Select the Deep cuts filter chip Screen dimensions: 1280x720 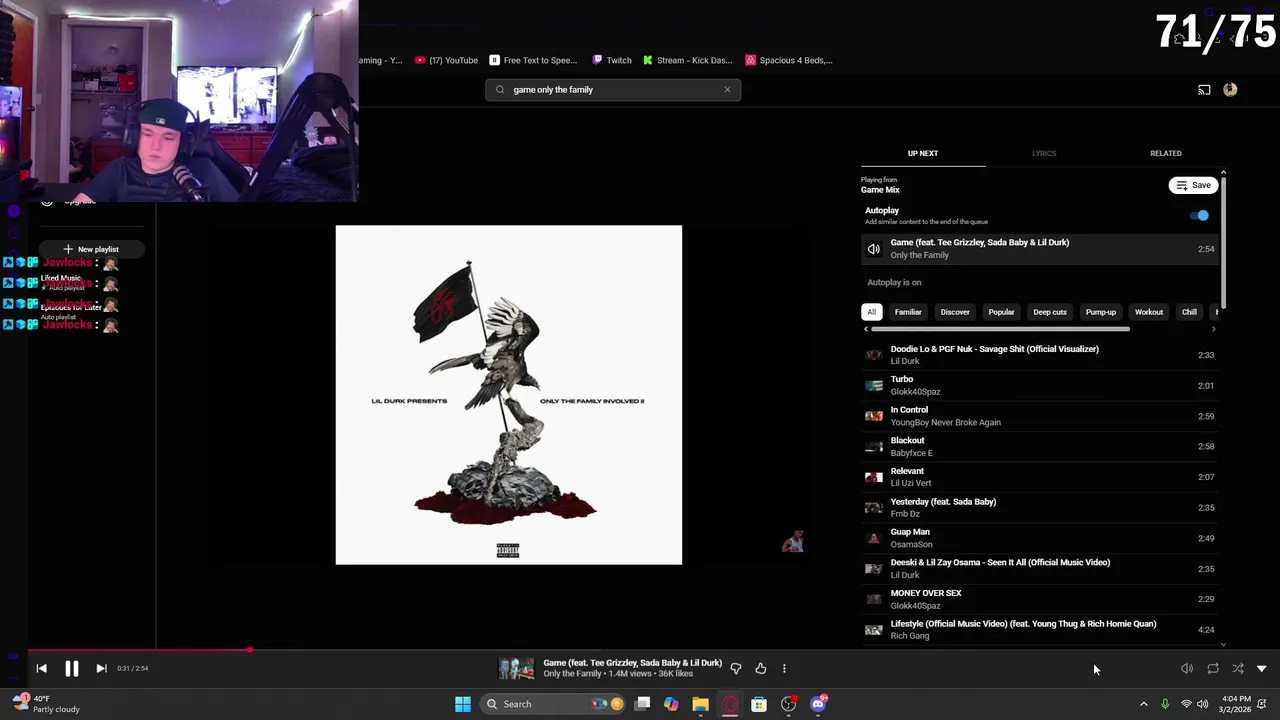(1050, 312)
